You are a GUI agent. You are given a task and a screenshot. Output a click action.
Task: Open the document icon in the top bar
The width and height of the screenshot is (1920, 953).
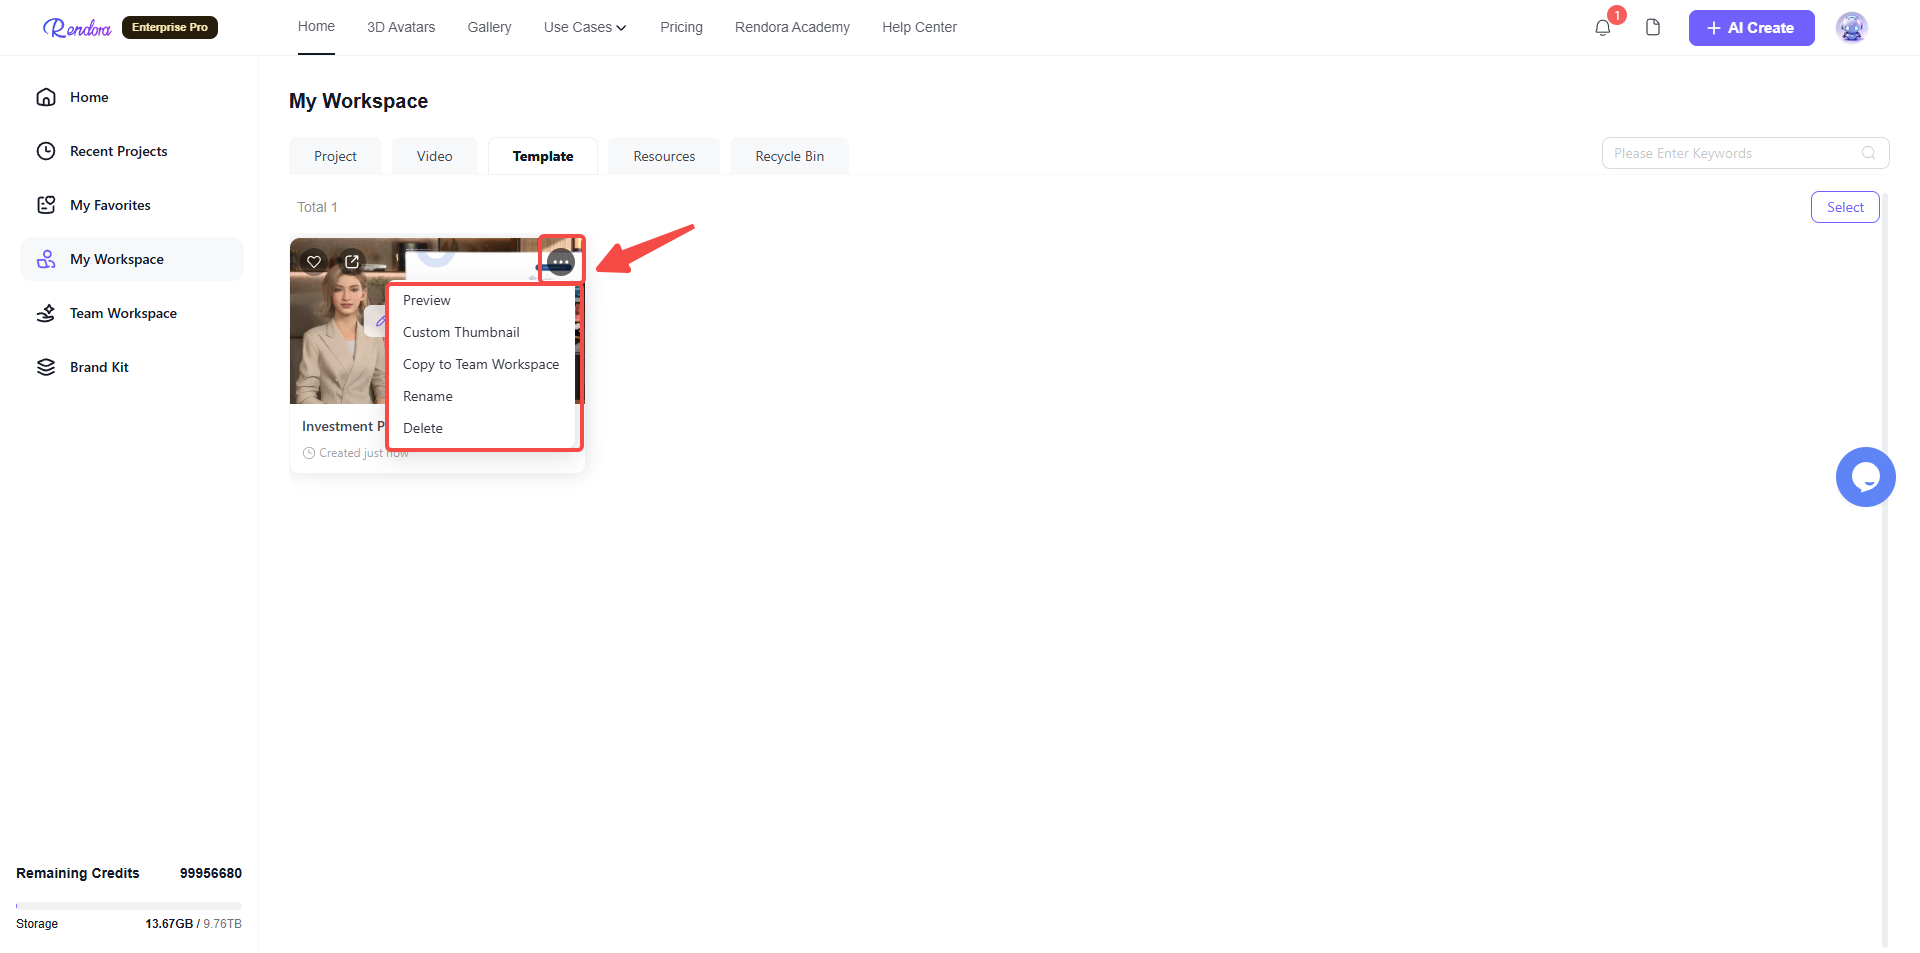1653,28
